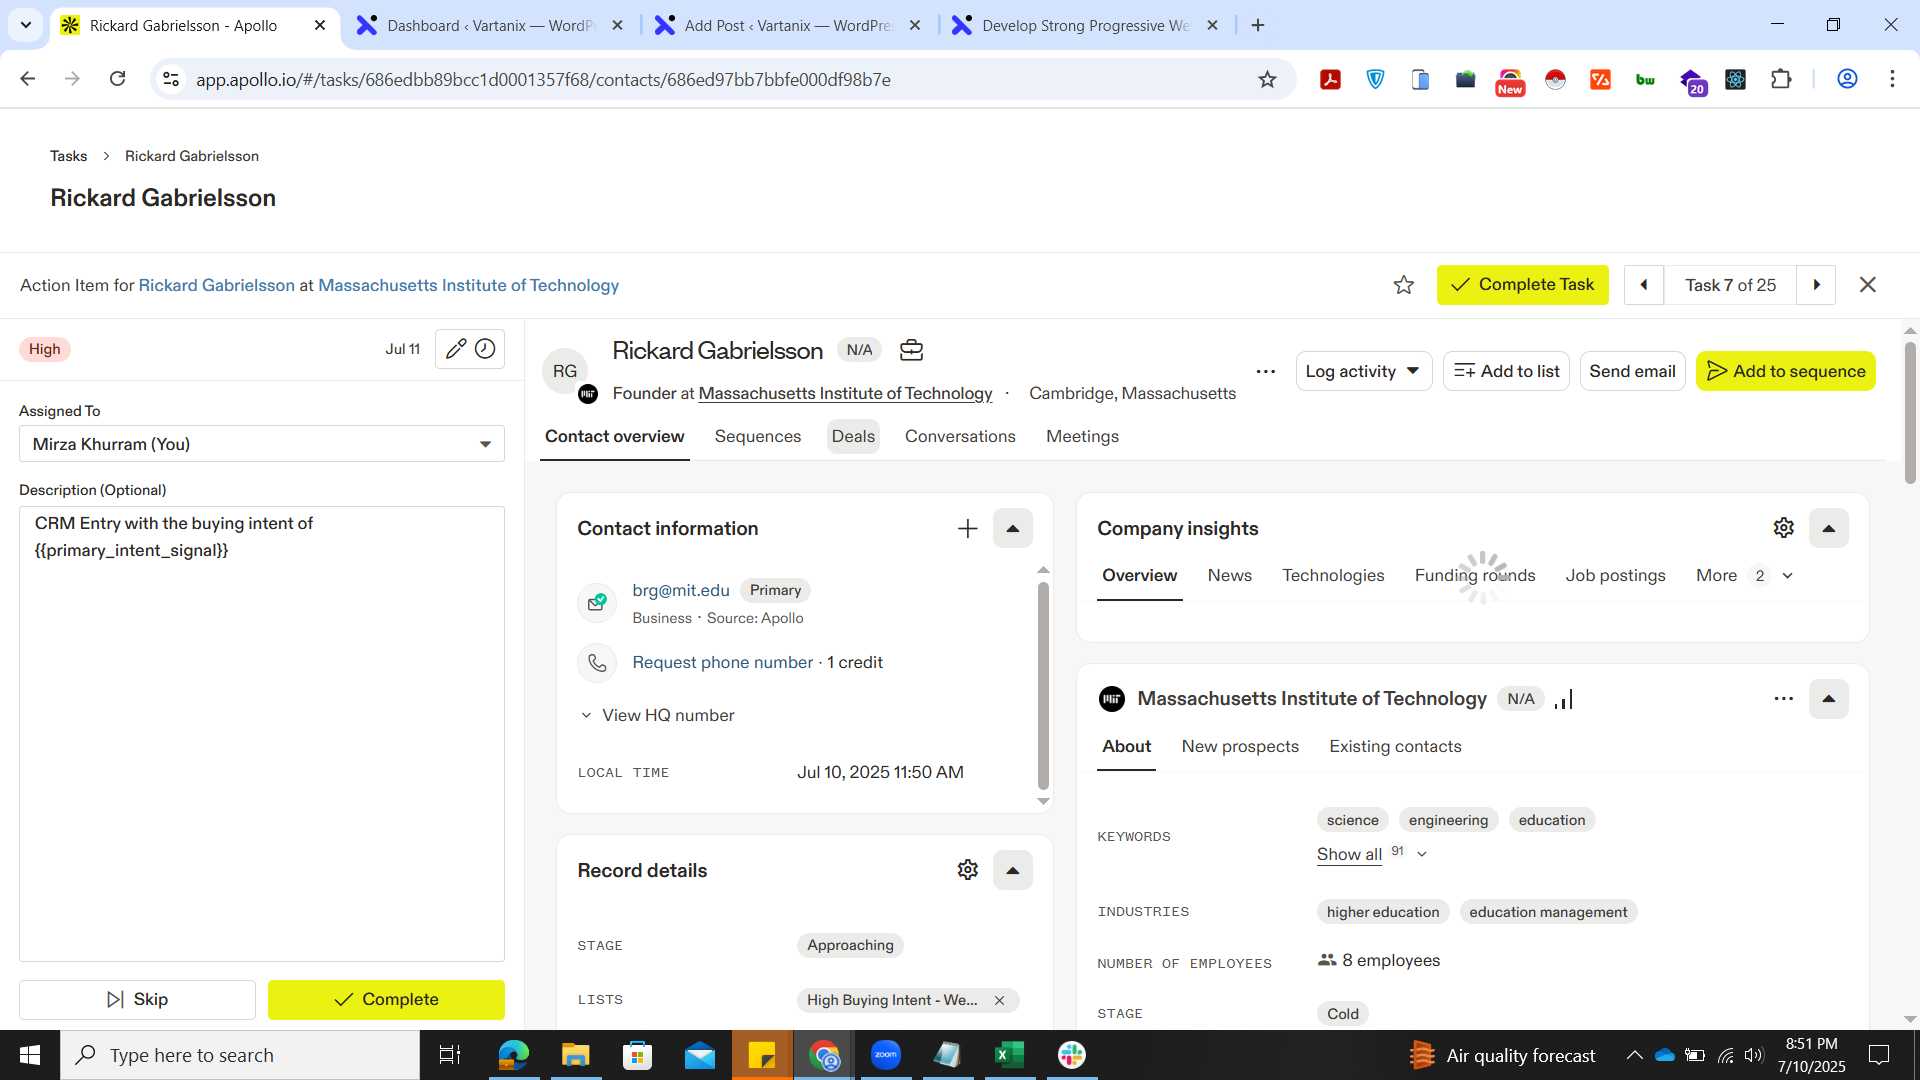Screen dimensions: 1920x1080
Task: Remove High Buying Intent list tag
Action: tap(999, 1000)
